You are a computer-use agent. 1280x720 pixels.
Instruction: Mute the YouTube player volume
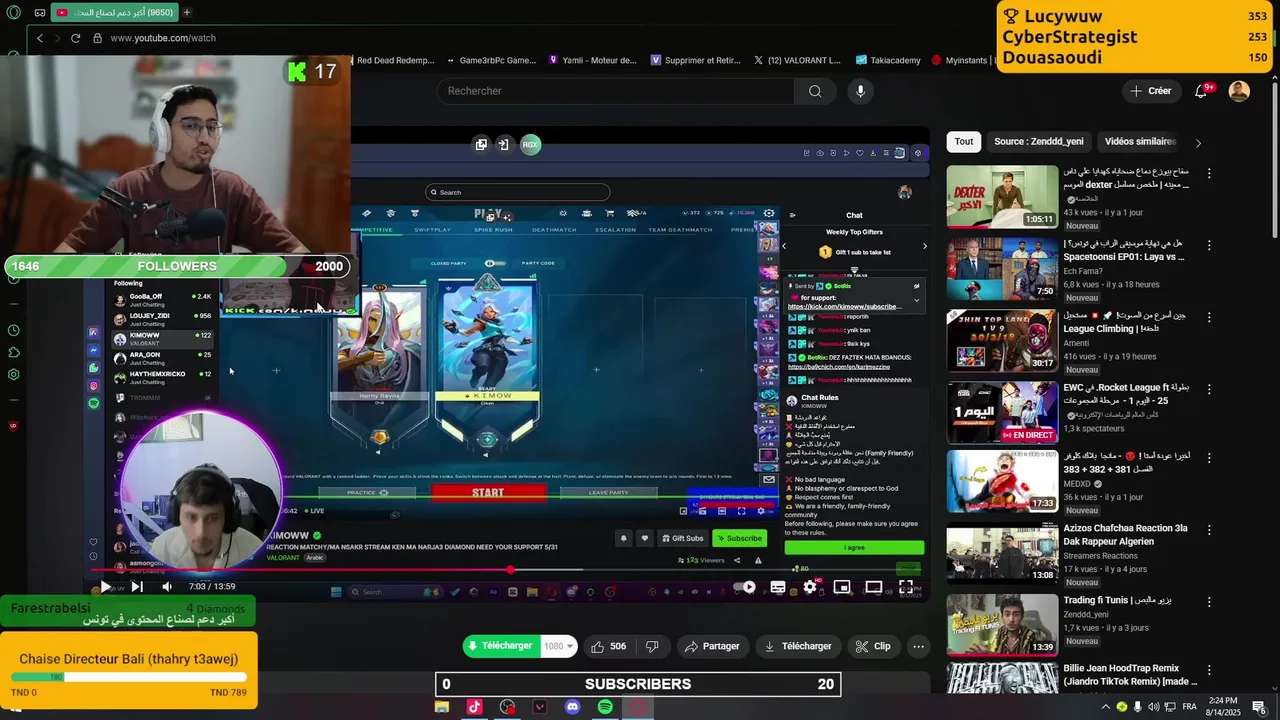(x=167, y=587)
